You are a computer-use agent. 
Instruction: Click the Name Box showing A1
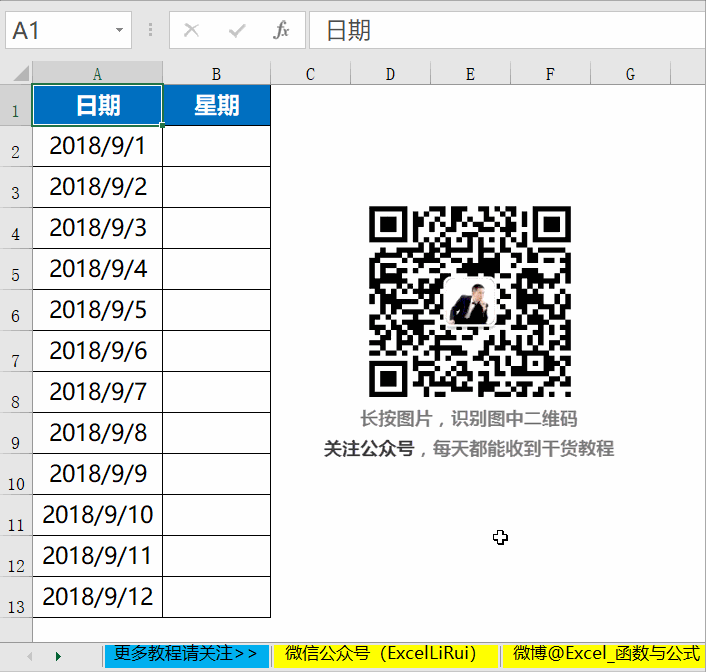pos(68,30)
